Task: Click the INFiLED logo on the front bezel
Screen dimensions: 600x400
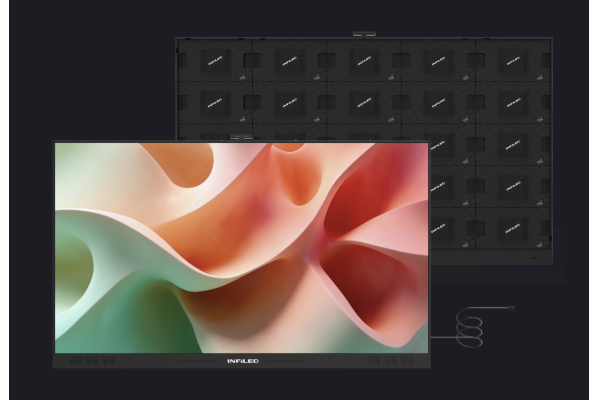Action: (x=243, y=361)
